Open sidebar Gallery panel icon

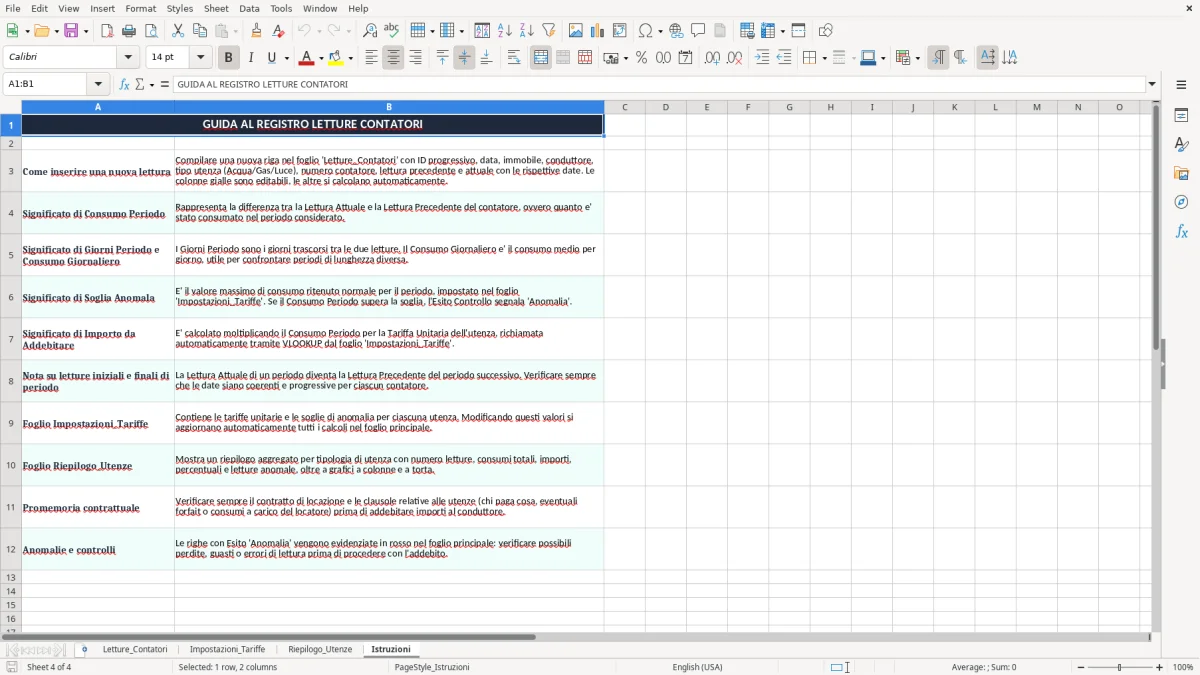[1181, 174]
